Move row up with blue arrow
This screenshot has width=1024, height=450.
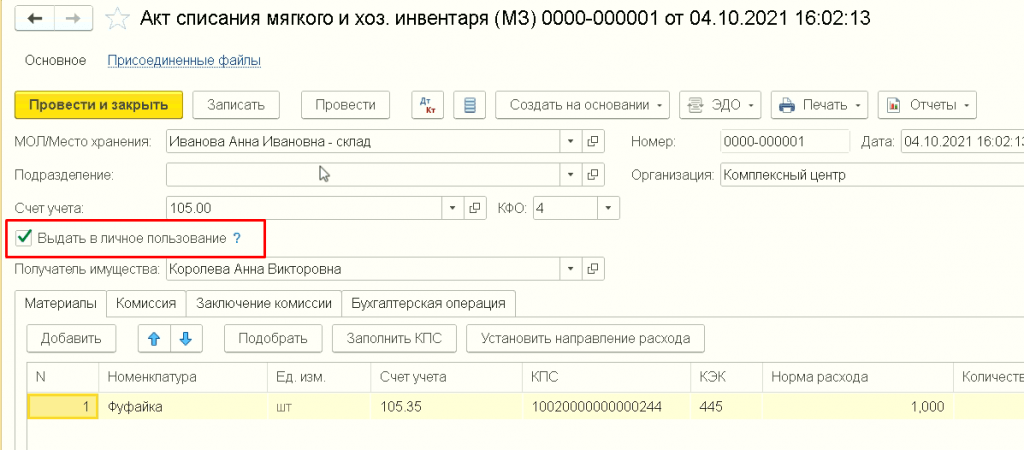coord(153,338)
